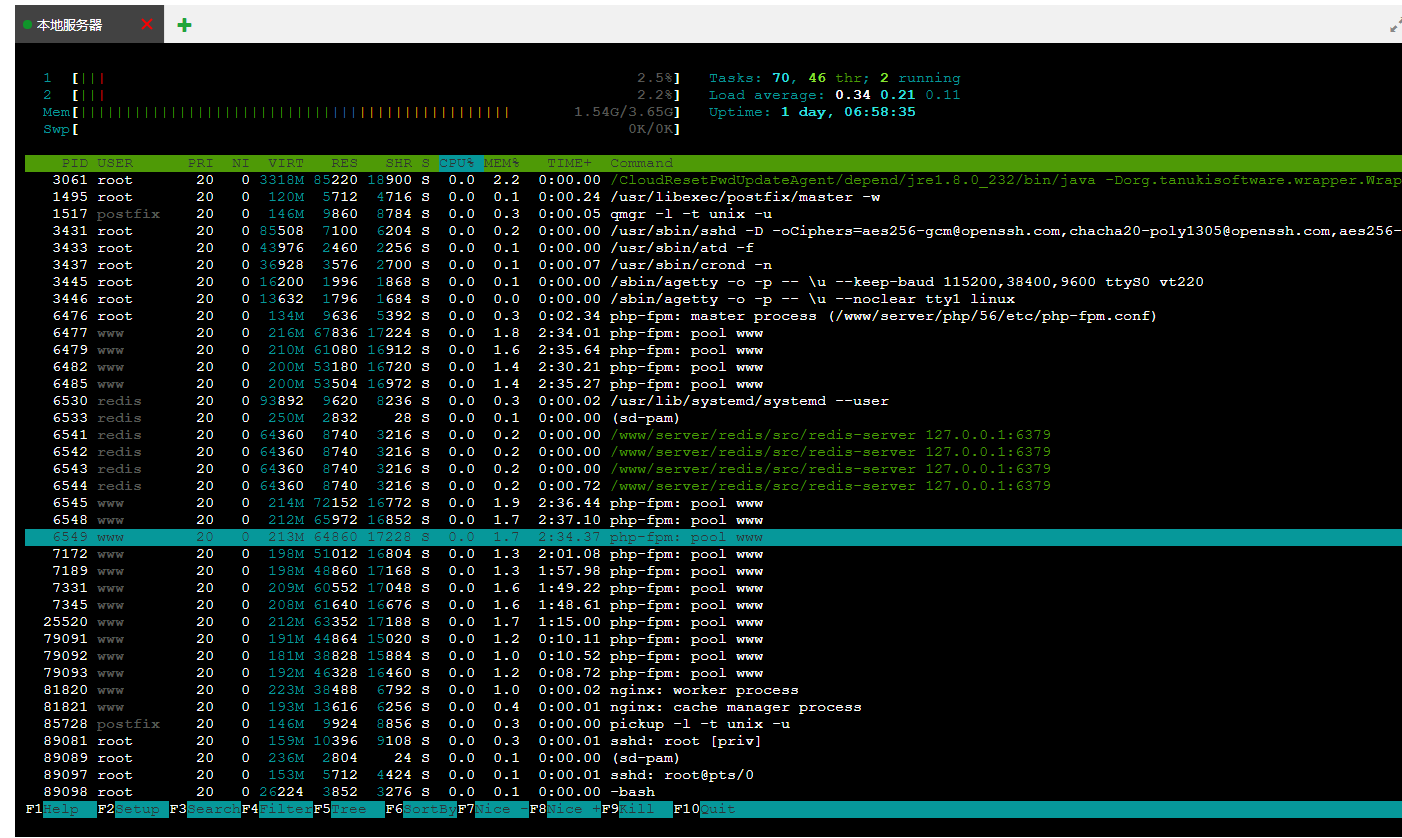
Task: Close the 本地服务器 tab with red X
Action: tap(147, 25)
